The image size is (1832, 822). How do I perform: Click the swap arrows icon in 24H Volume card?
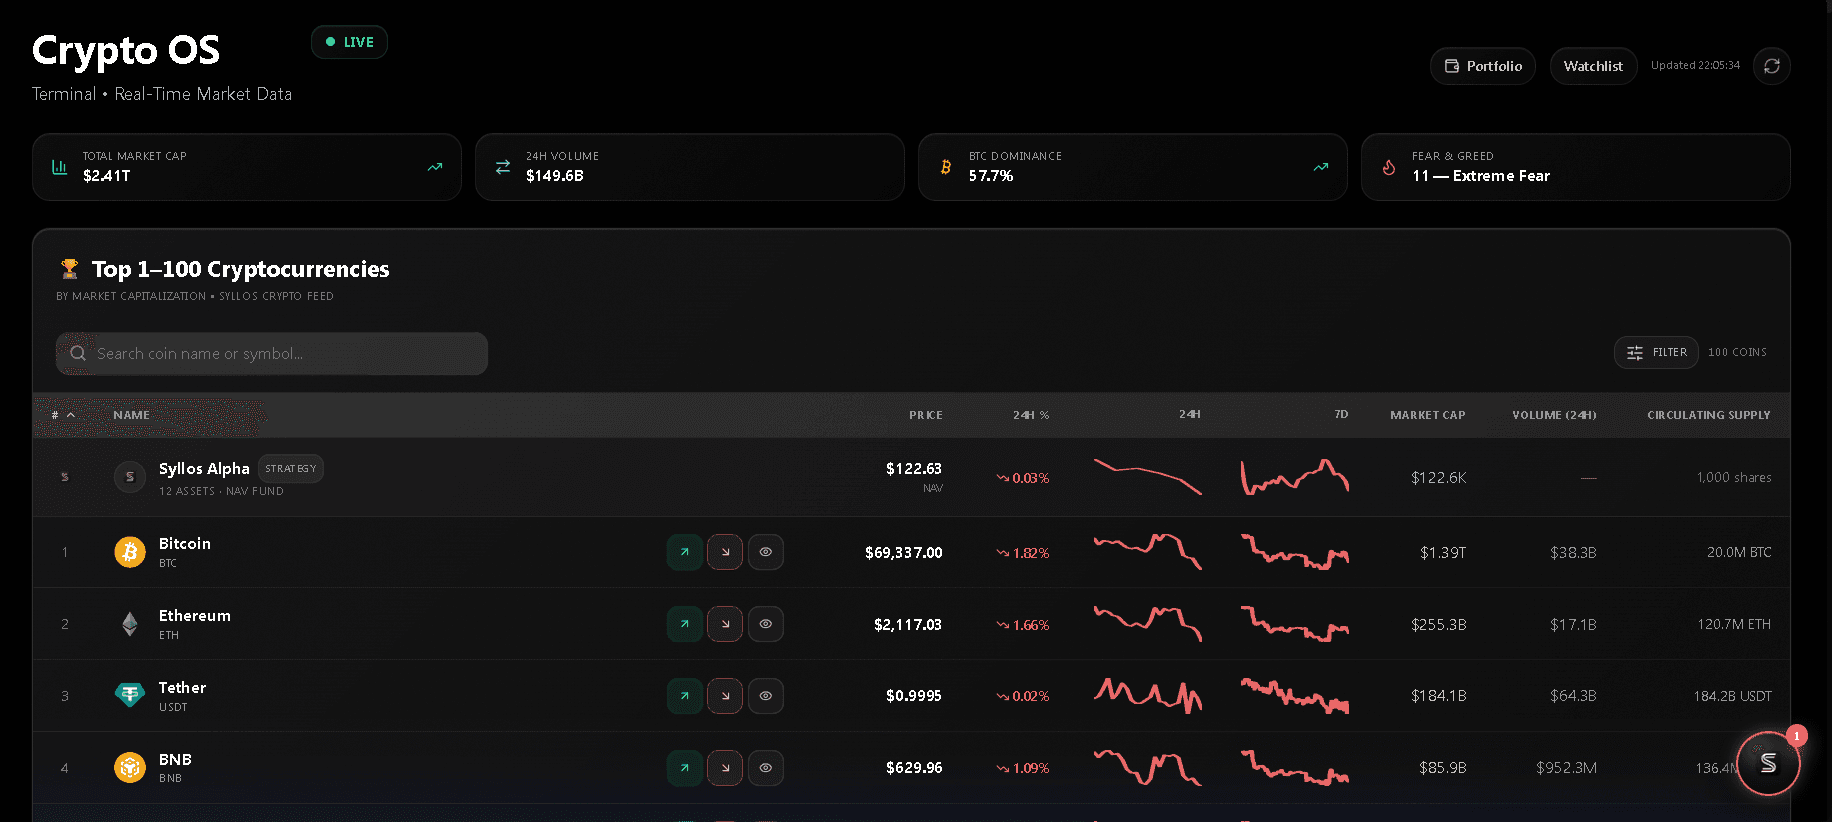point(503,167)
